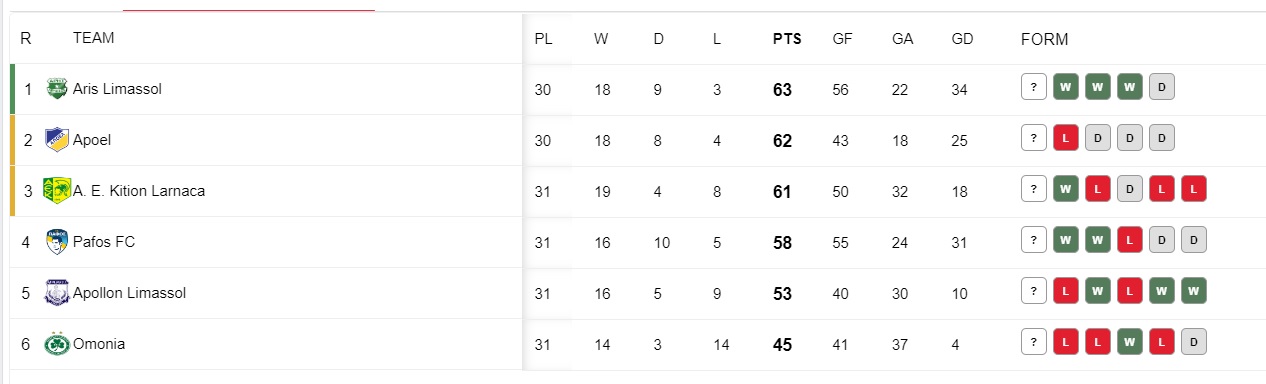Open the Omonia team link

pyautogui.click(x=99, y=344)
